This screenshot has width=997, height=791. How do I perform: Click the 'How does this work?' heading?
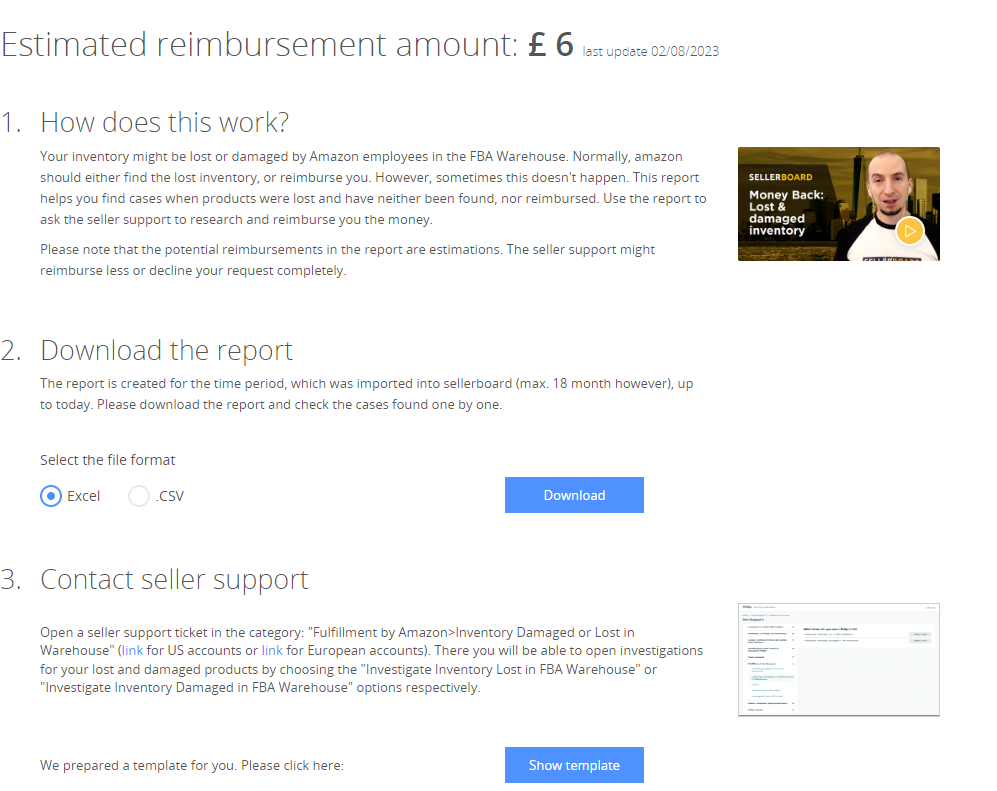(164, 123)
